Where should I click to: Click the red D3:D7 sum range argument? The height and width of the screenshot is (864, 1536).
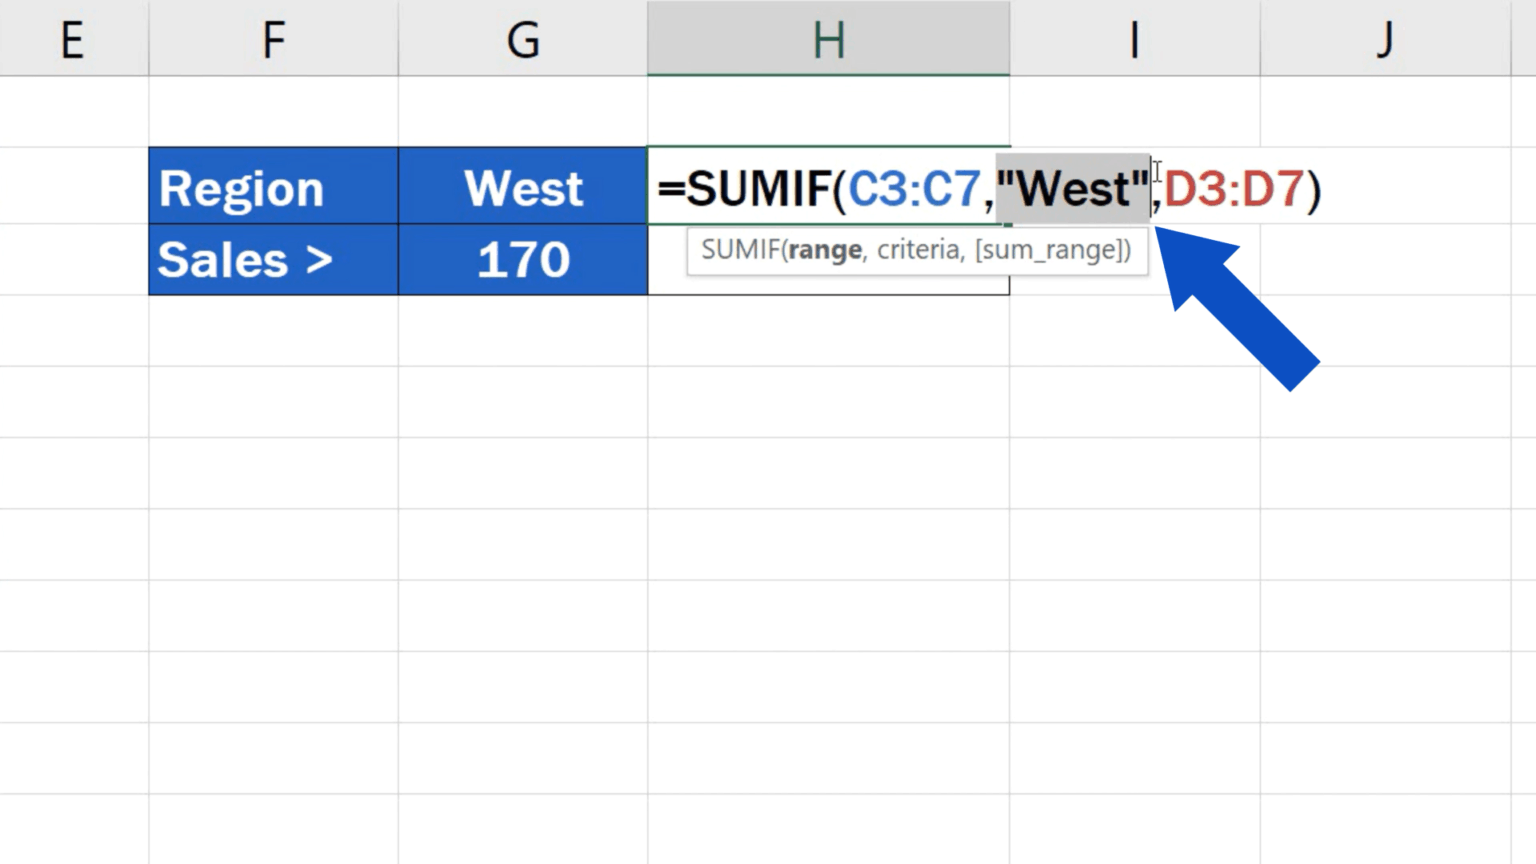pyautogui.click(x=1232, y=188)
